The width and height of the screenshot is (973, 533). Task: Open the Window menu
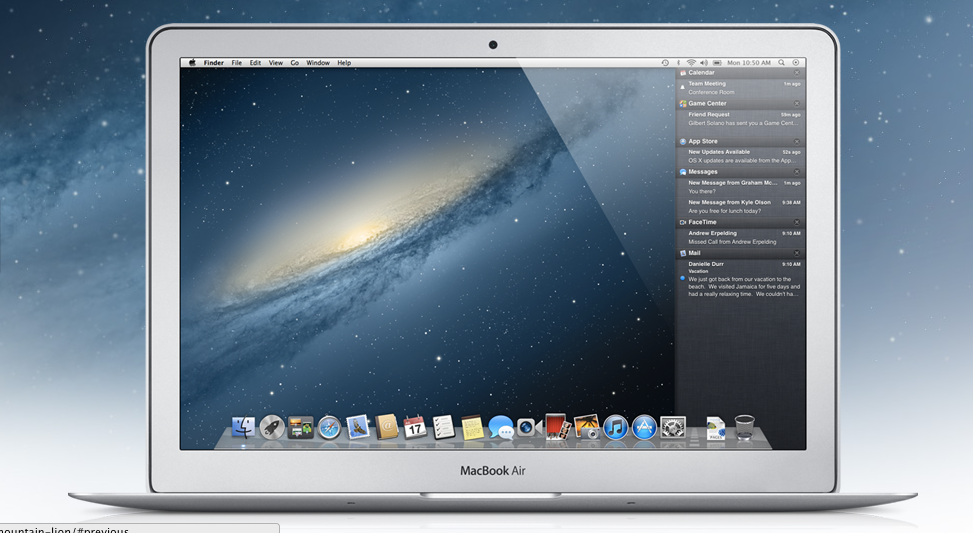coord(318,63)
